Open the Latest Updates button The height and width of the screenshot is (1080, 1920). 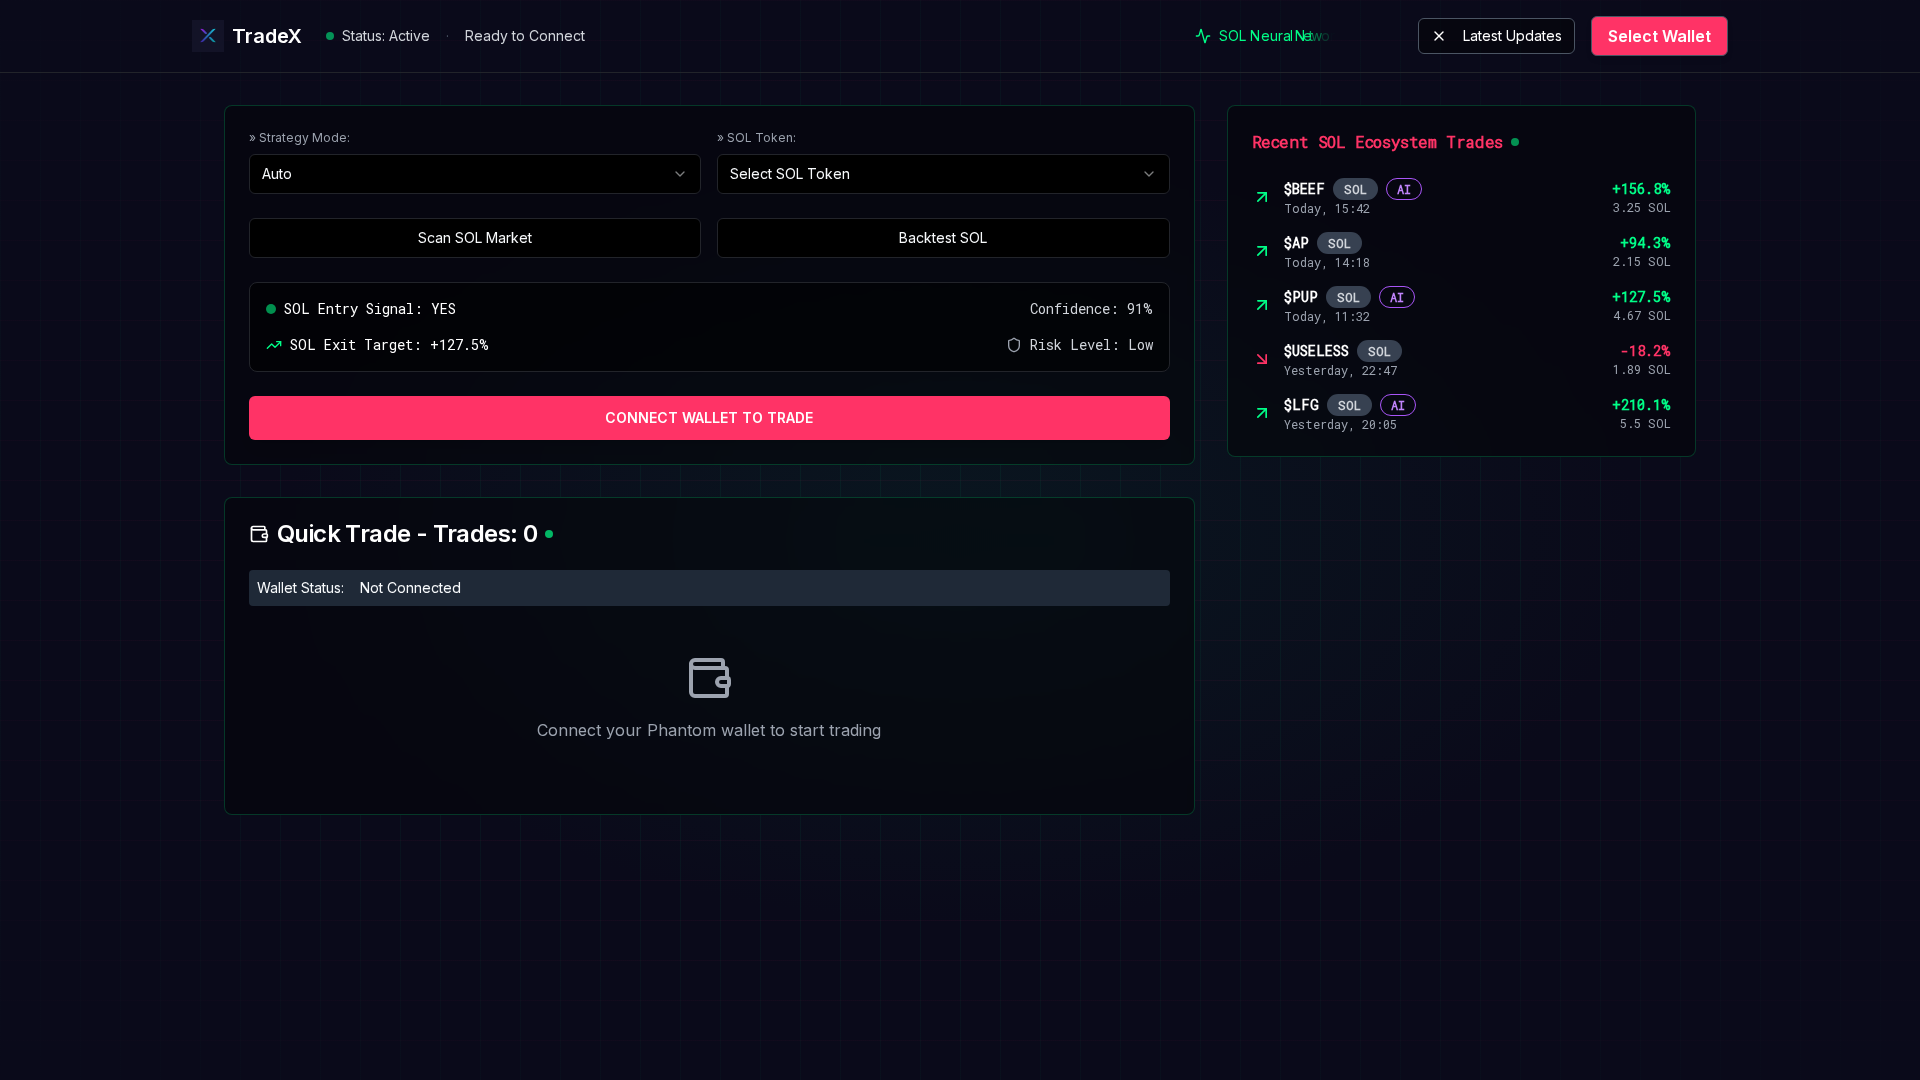(x=1496, y=36)
